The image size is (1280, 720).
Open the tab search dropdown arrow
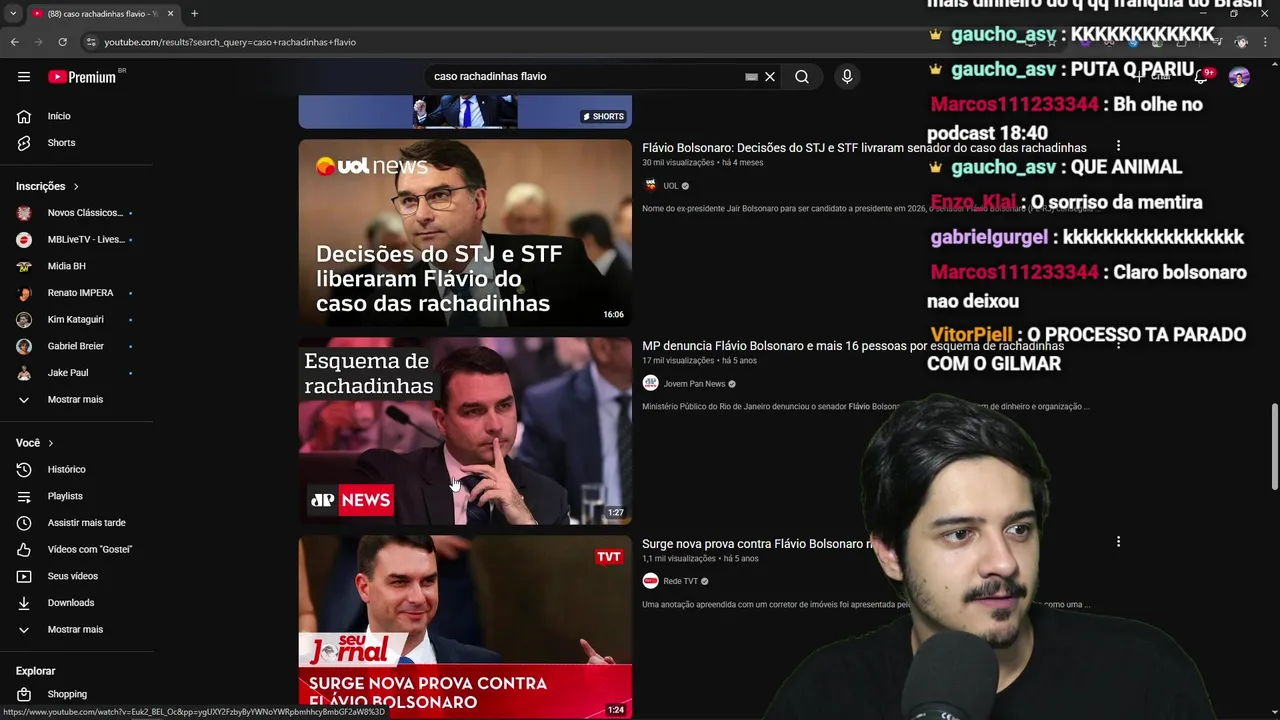pyautogui.click(x=13, y=14)
